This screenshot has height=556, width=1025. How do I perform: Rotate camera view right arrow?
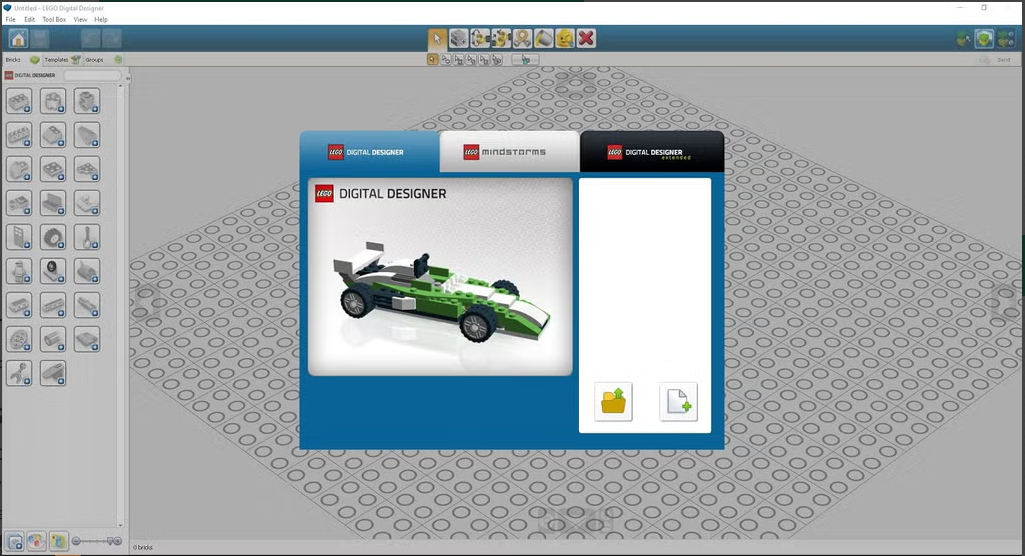[x=1007, y=301]
